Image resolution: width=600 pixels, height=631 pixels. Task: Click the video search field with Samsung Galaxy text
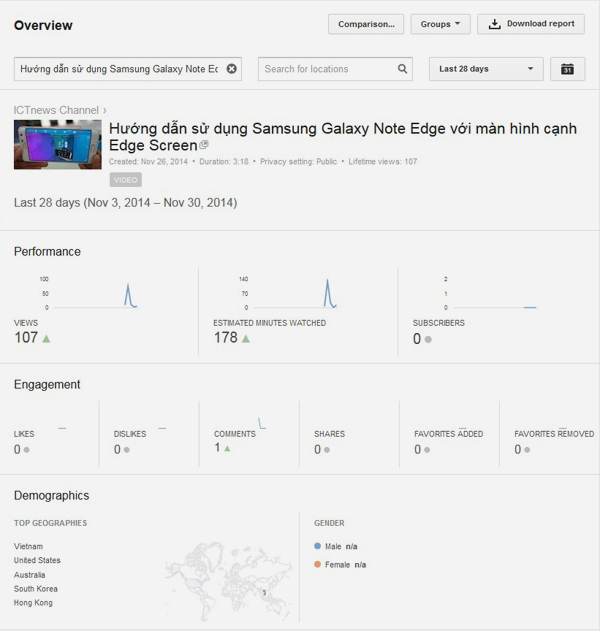pos(128,69)
